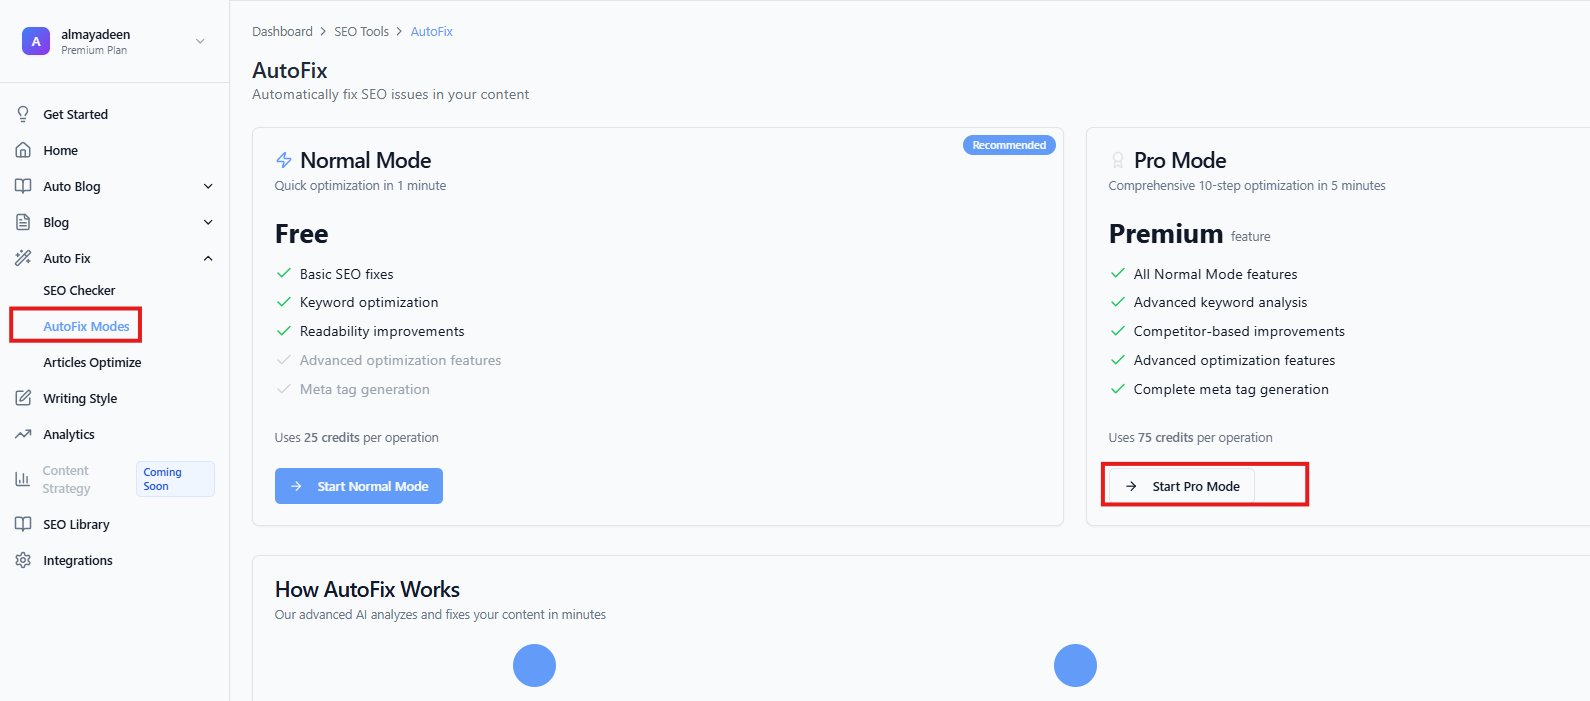This screenshot has height=701, width=1590.
Task: Follow the Dashboard breadcrumb link
Action: point(282,32)
